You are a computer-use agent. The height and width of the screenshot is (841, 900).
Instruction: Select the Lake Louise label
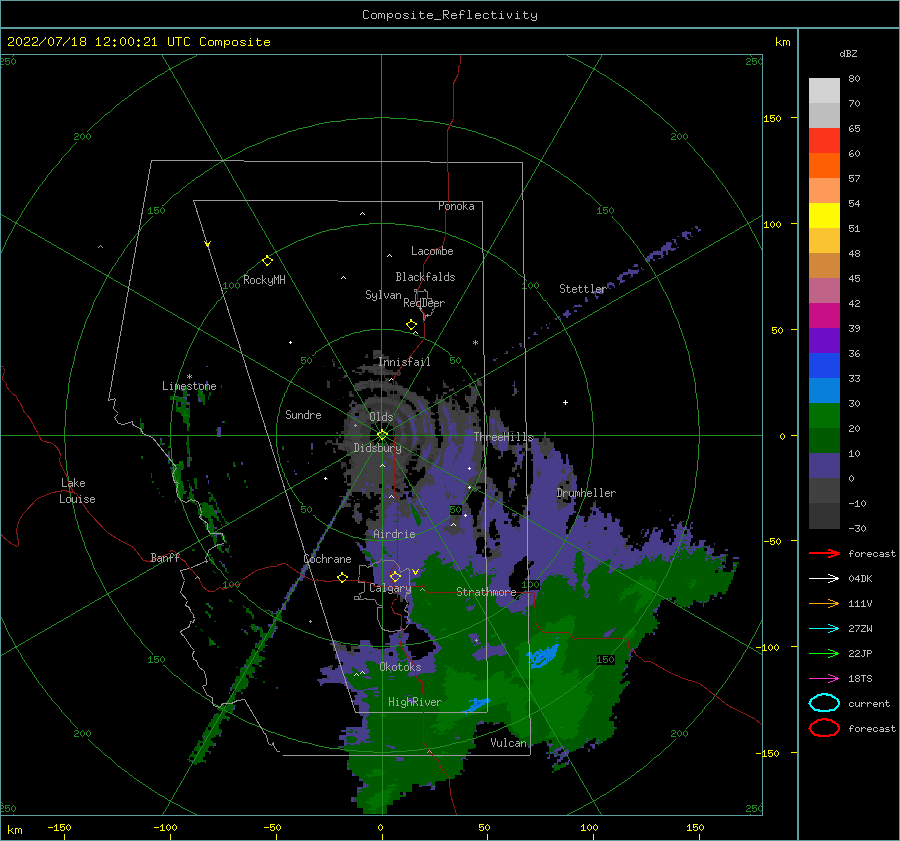pos(77,491)
